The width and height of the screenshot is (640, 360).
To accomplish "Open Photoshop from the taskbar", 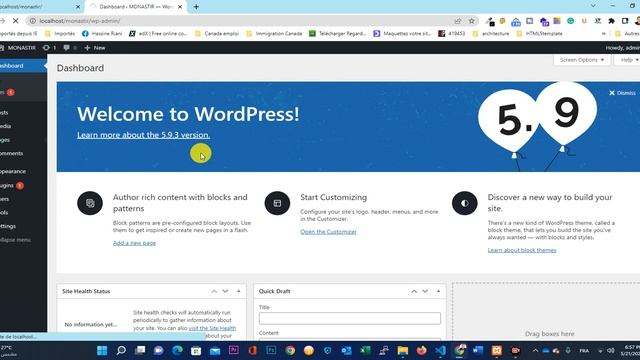I will click(x=271, y=350).
